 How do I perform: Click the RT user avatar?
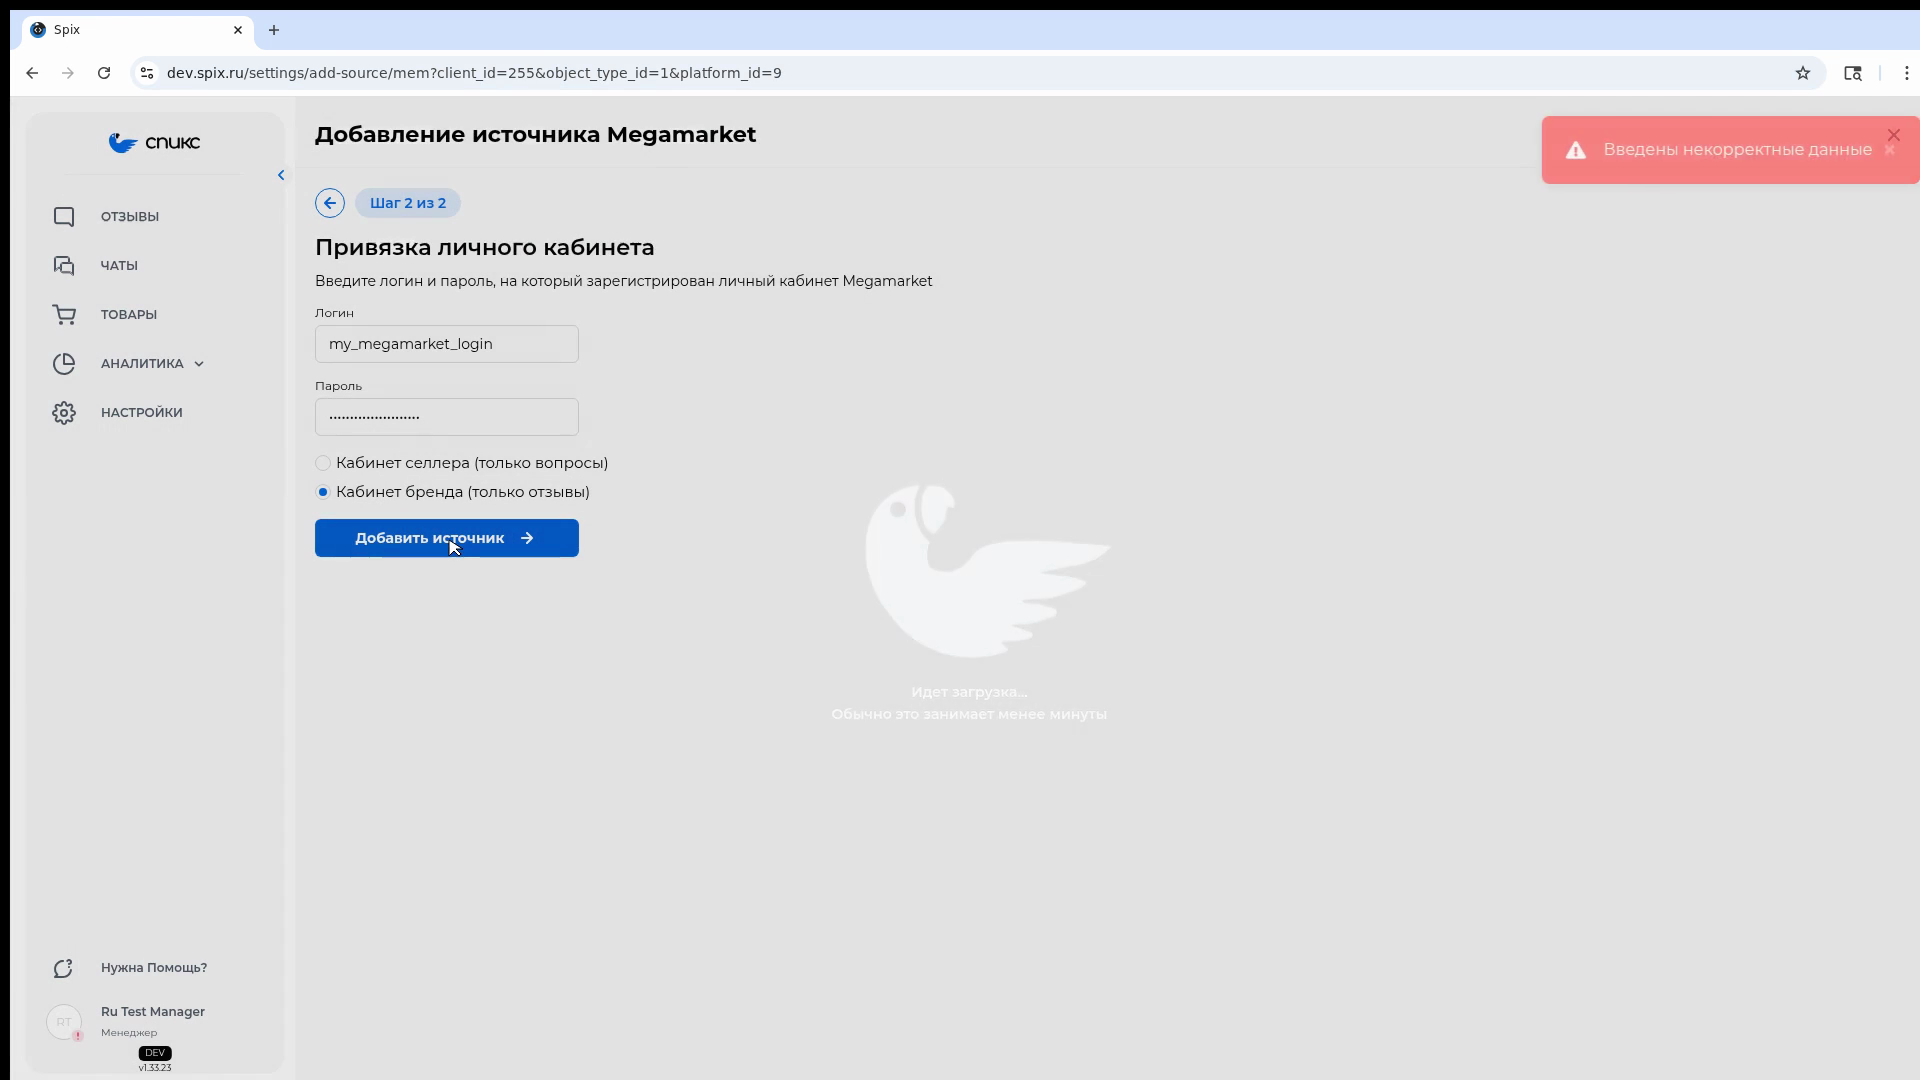click(64, 1022)
